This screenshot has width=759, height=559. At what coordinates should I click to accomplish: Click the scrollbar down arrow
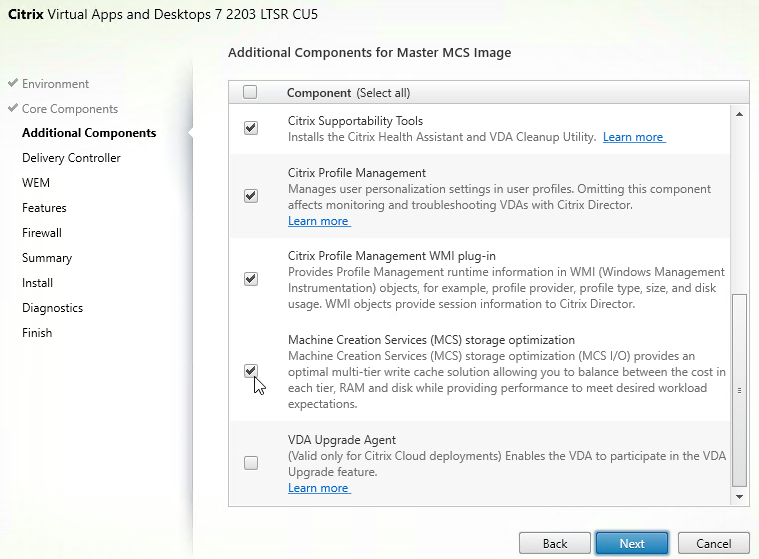(739, 497)
